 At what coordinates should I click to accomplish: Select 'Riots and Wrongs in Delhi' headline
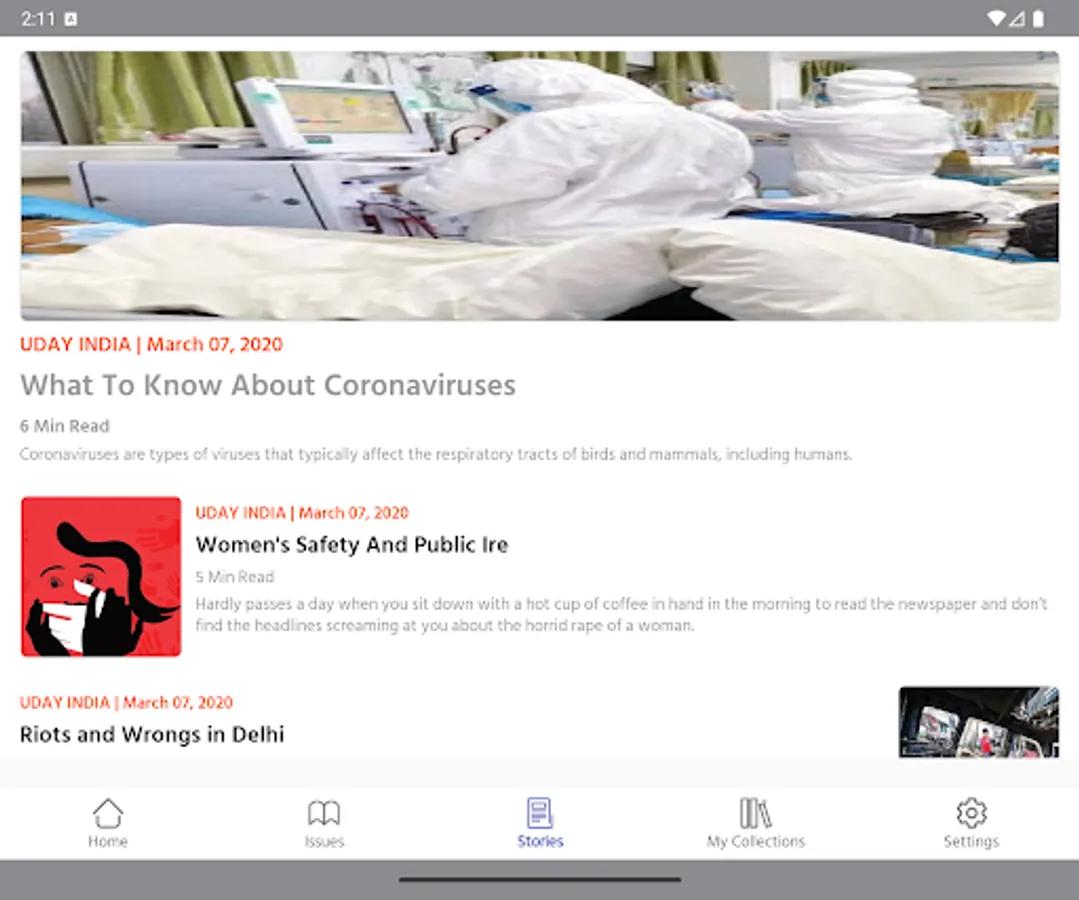pyautogui.click(x=152, y=733)
